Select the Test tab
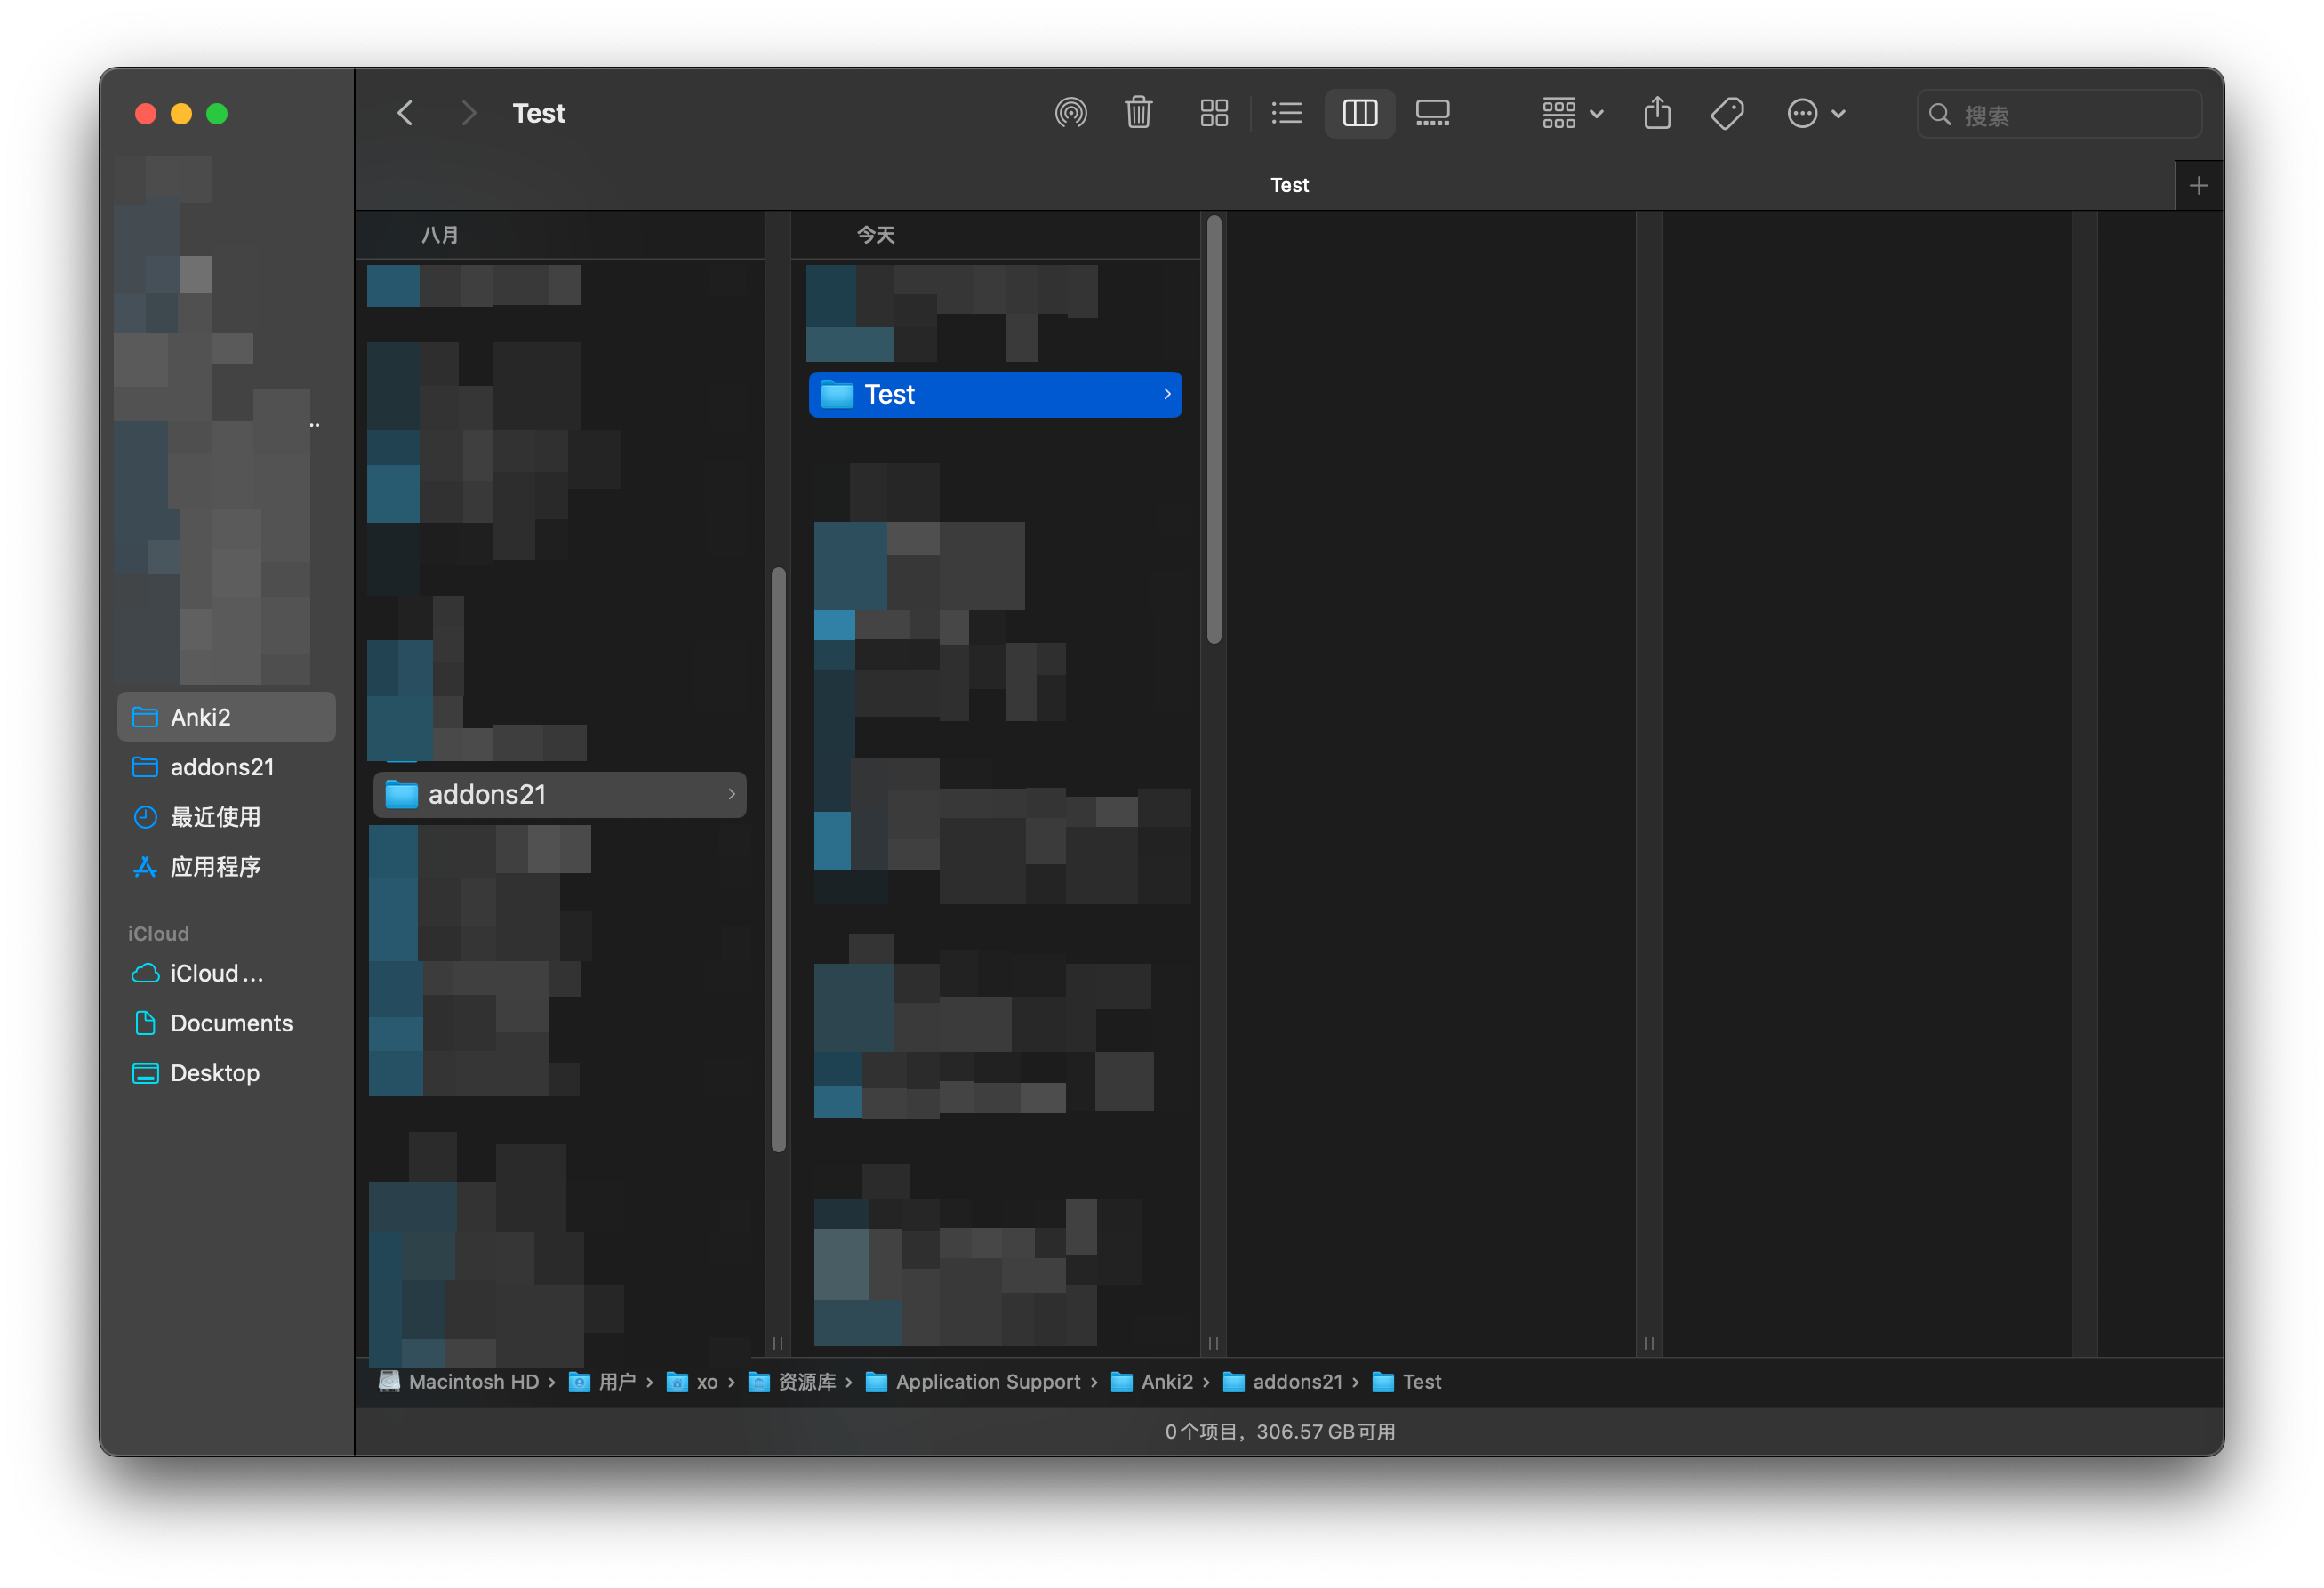The height and width of the screenshot is (1588, 2324). [1288, 186]
